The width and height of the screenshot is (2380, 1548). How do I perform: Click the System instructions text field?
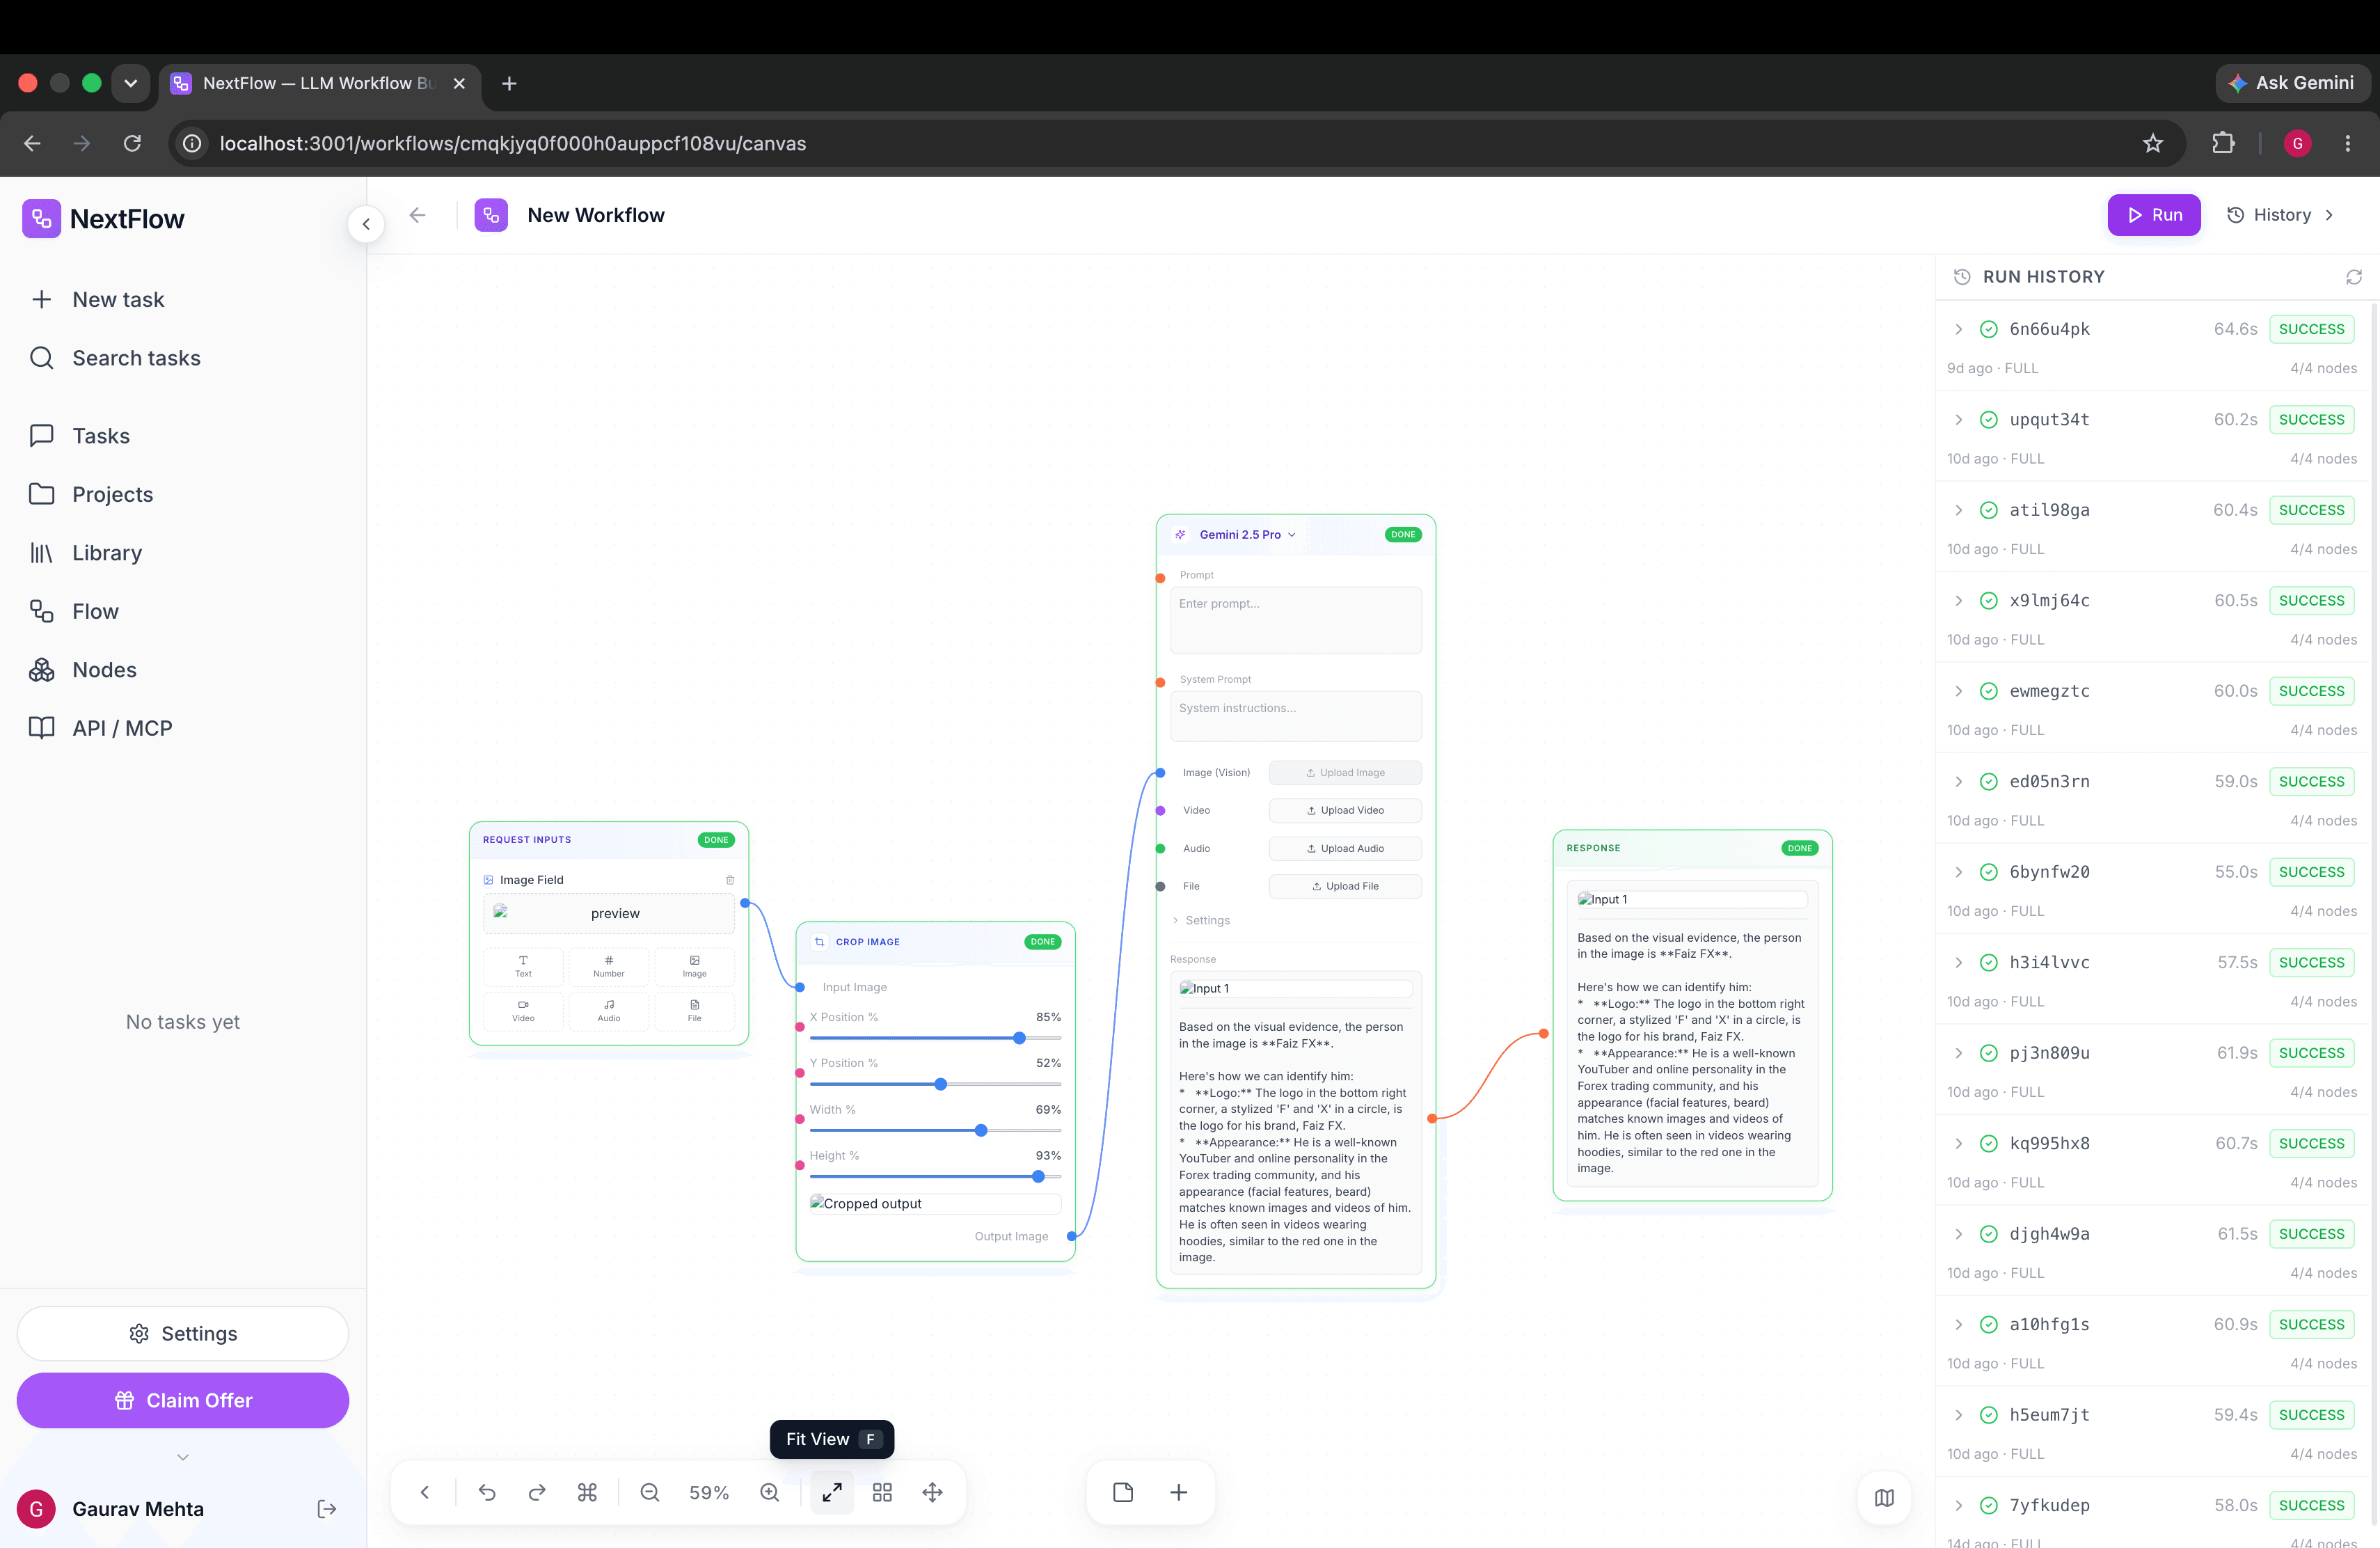[x=1296, y=716]
